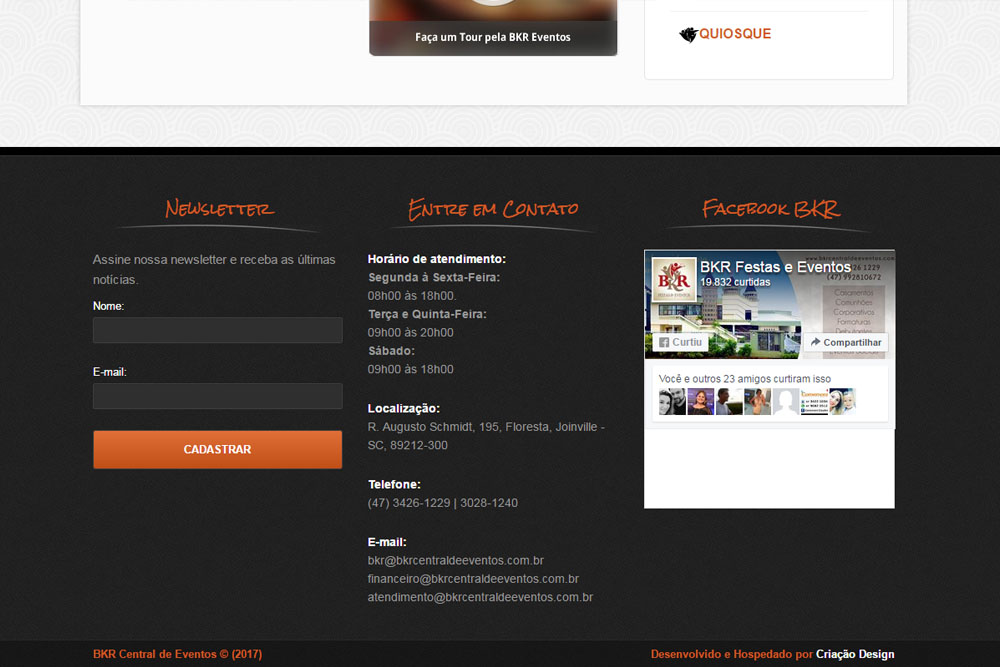
Task: Click 'Telefone:' label
Action: point(394,485)
